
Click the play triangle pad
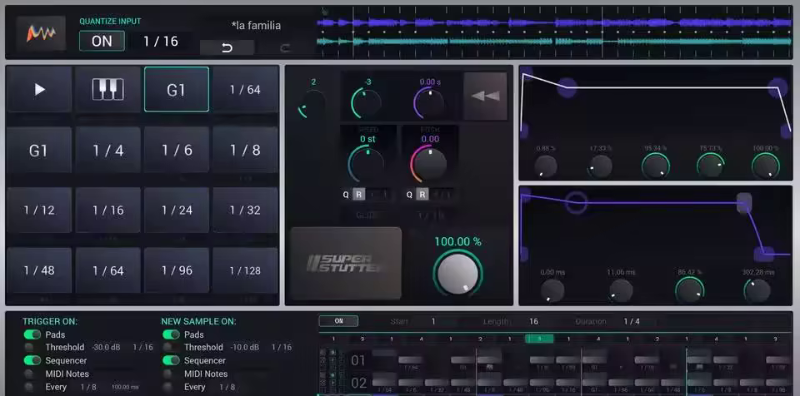[40, 89]
